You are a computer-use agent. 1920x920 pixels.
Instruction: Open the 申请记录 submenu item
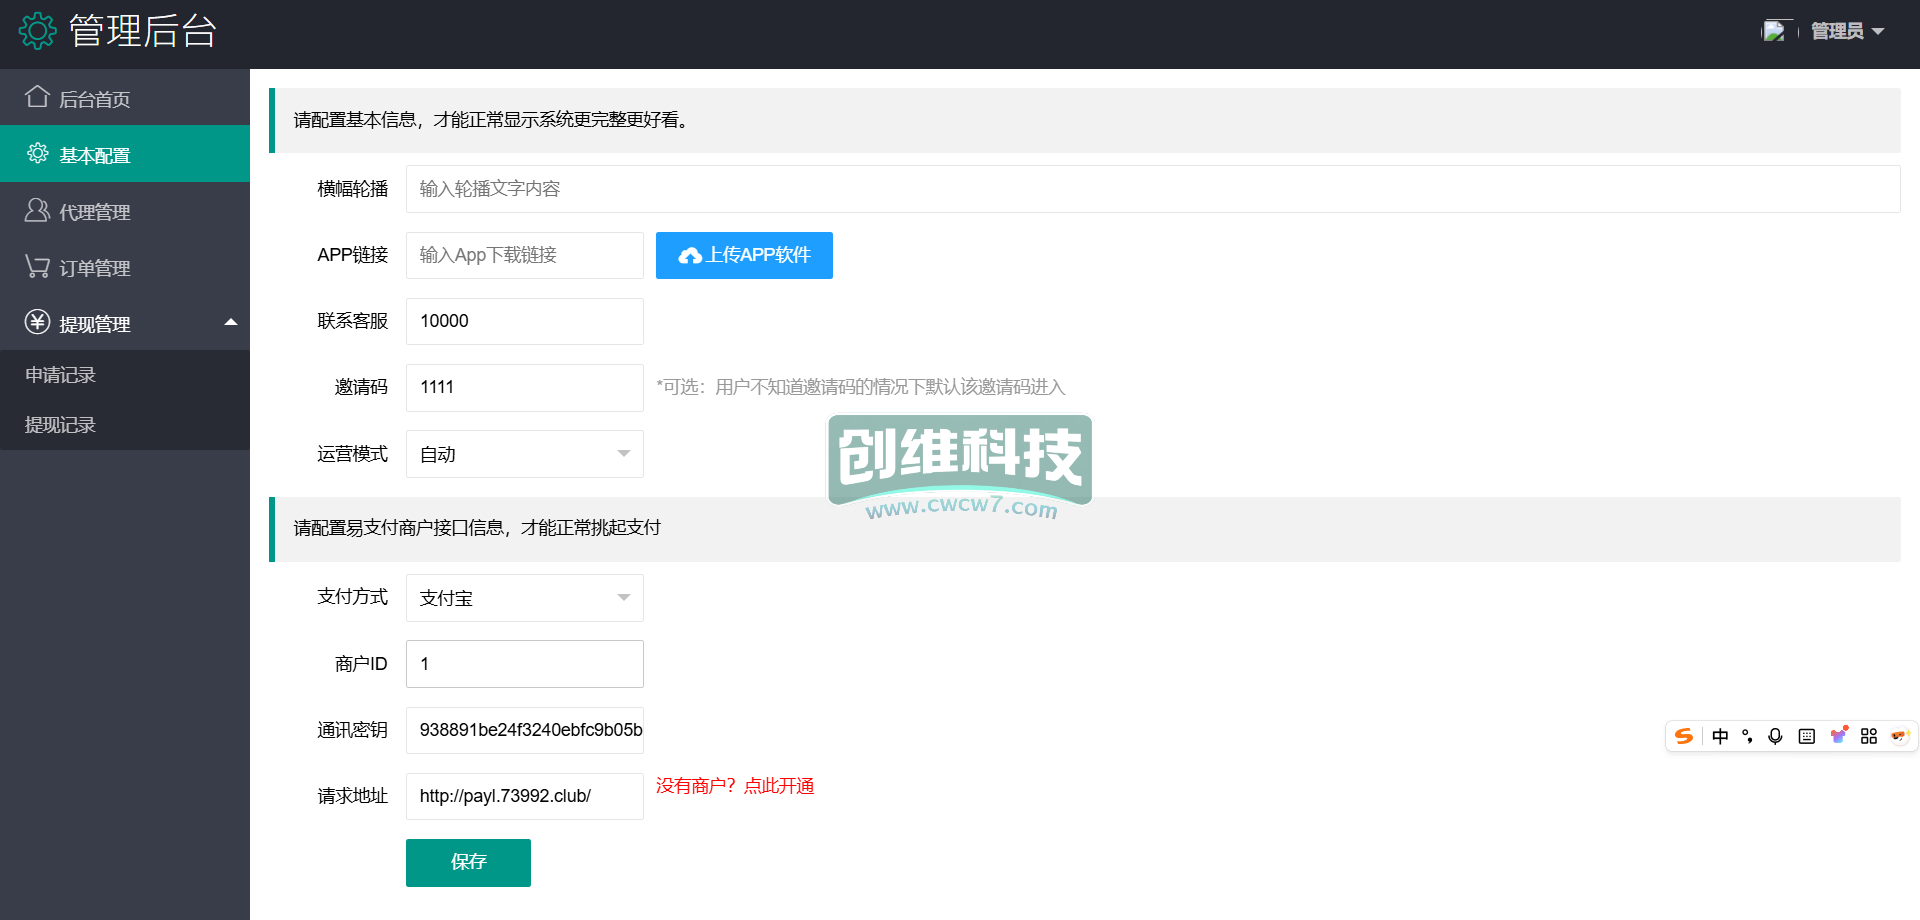(x=61, y=375)
